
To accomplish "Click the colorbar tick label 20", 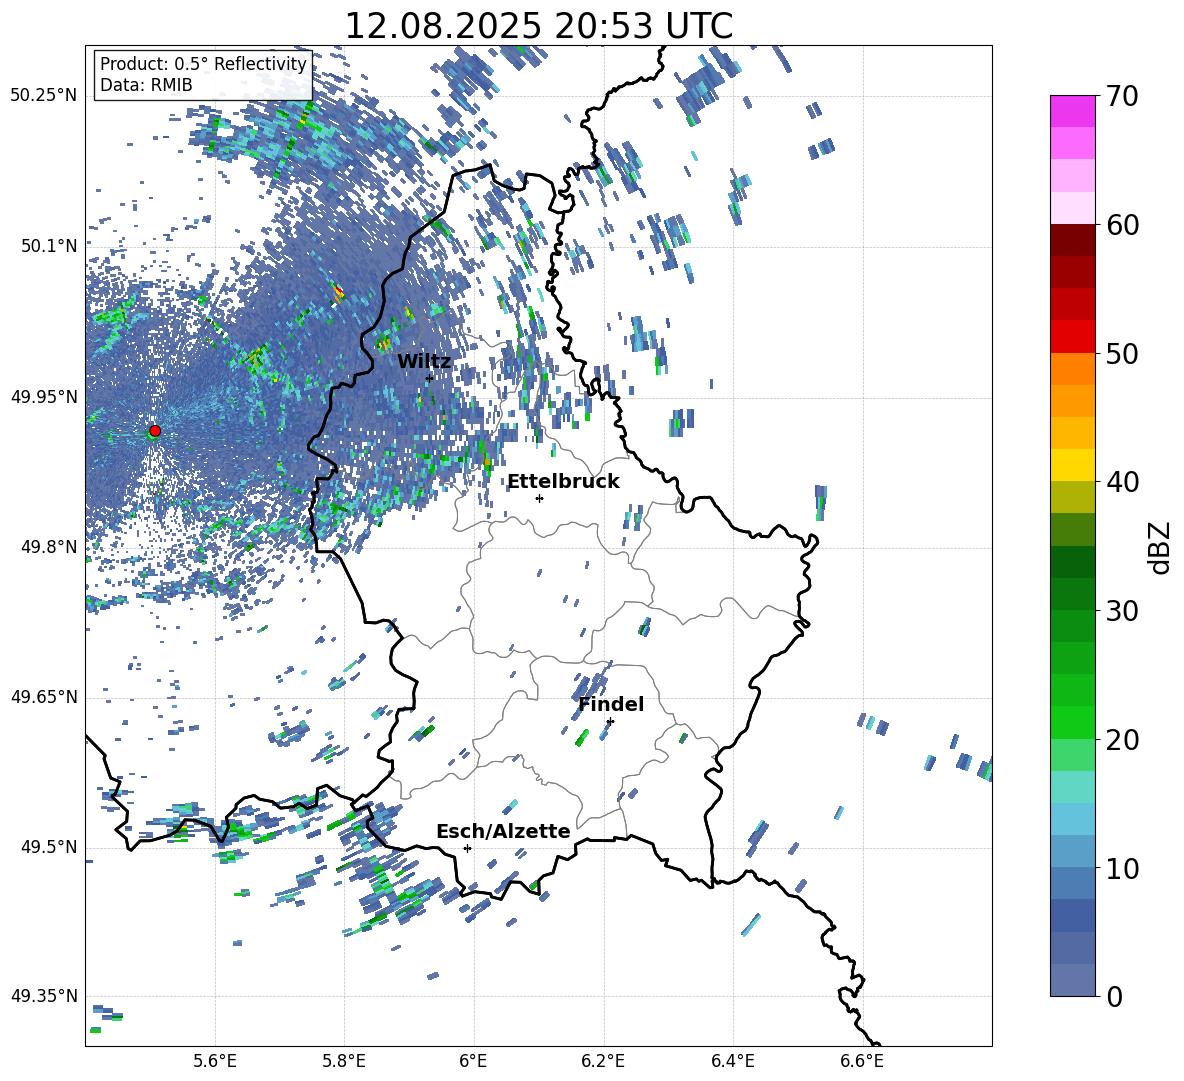I will point(1122,739).
